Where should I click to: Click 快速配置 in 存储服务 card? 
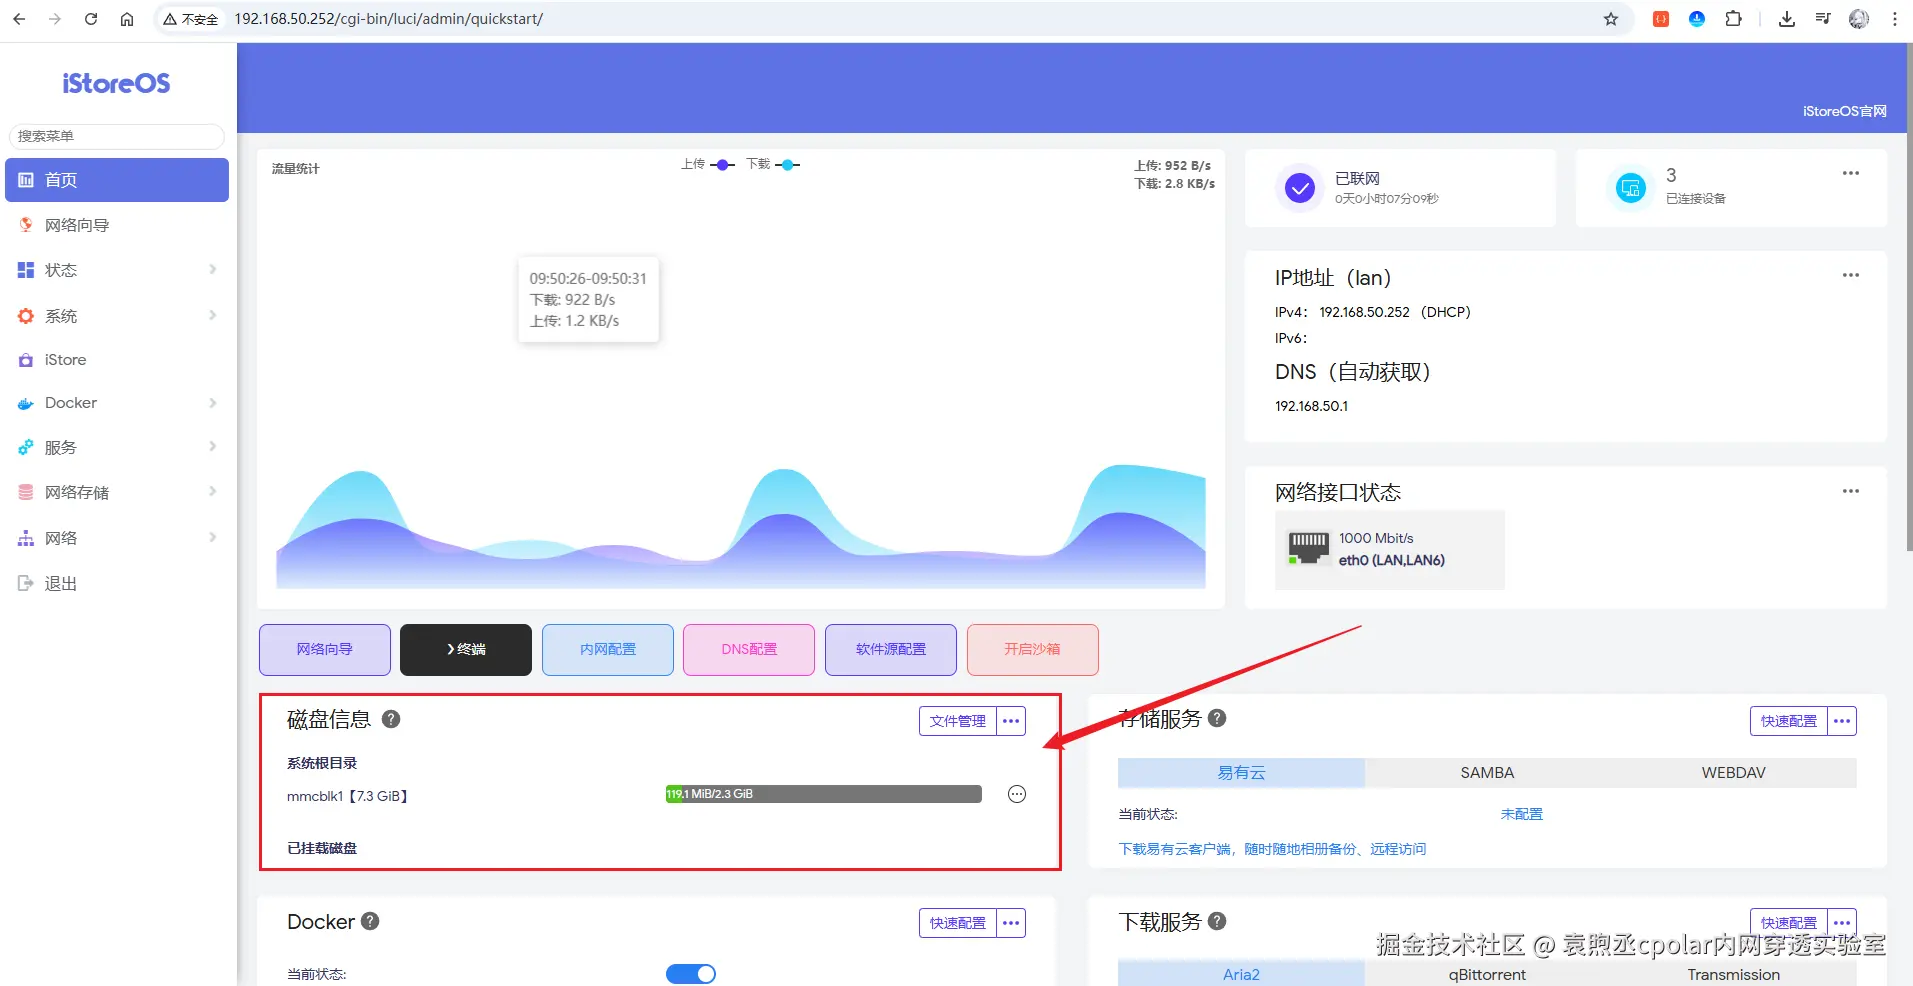click(1789, 721)
